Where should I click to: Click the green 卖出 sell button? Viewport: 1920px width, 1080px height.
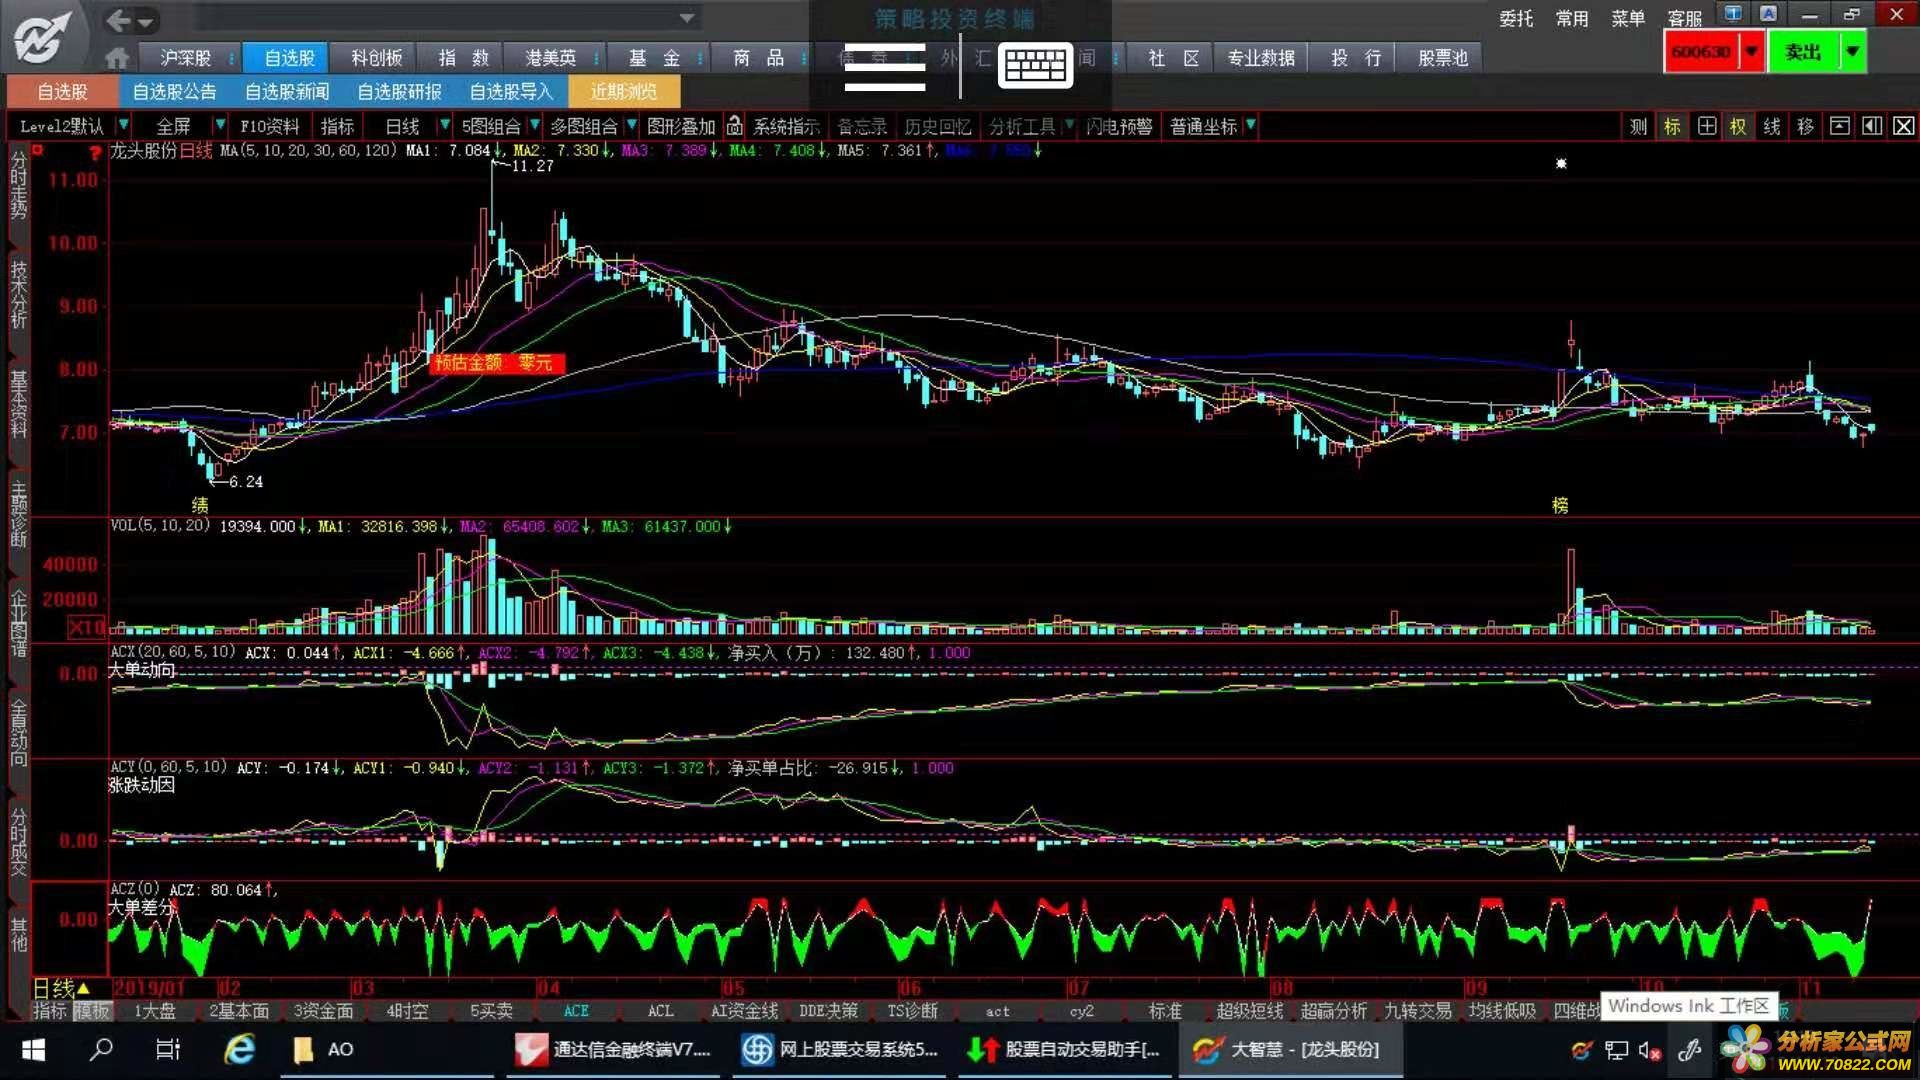tap(1804, 52)
